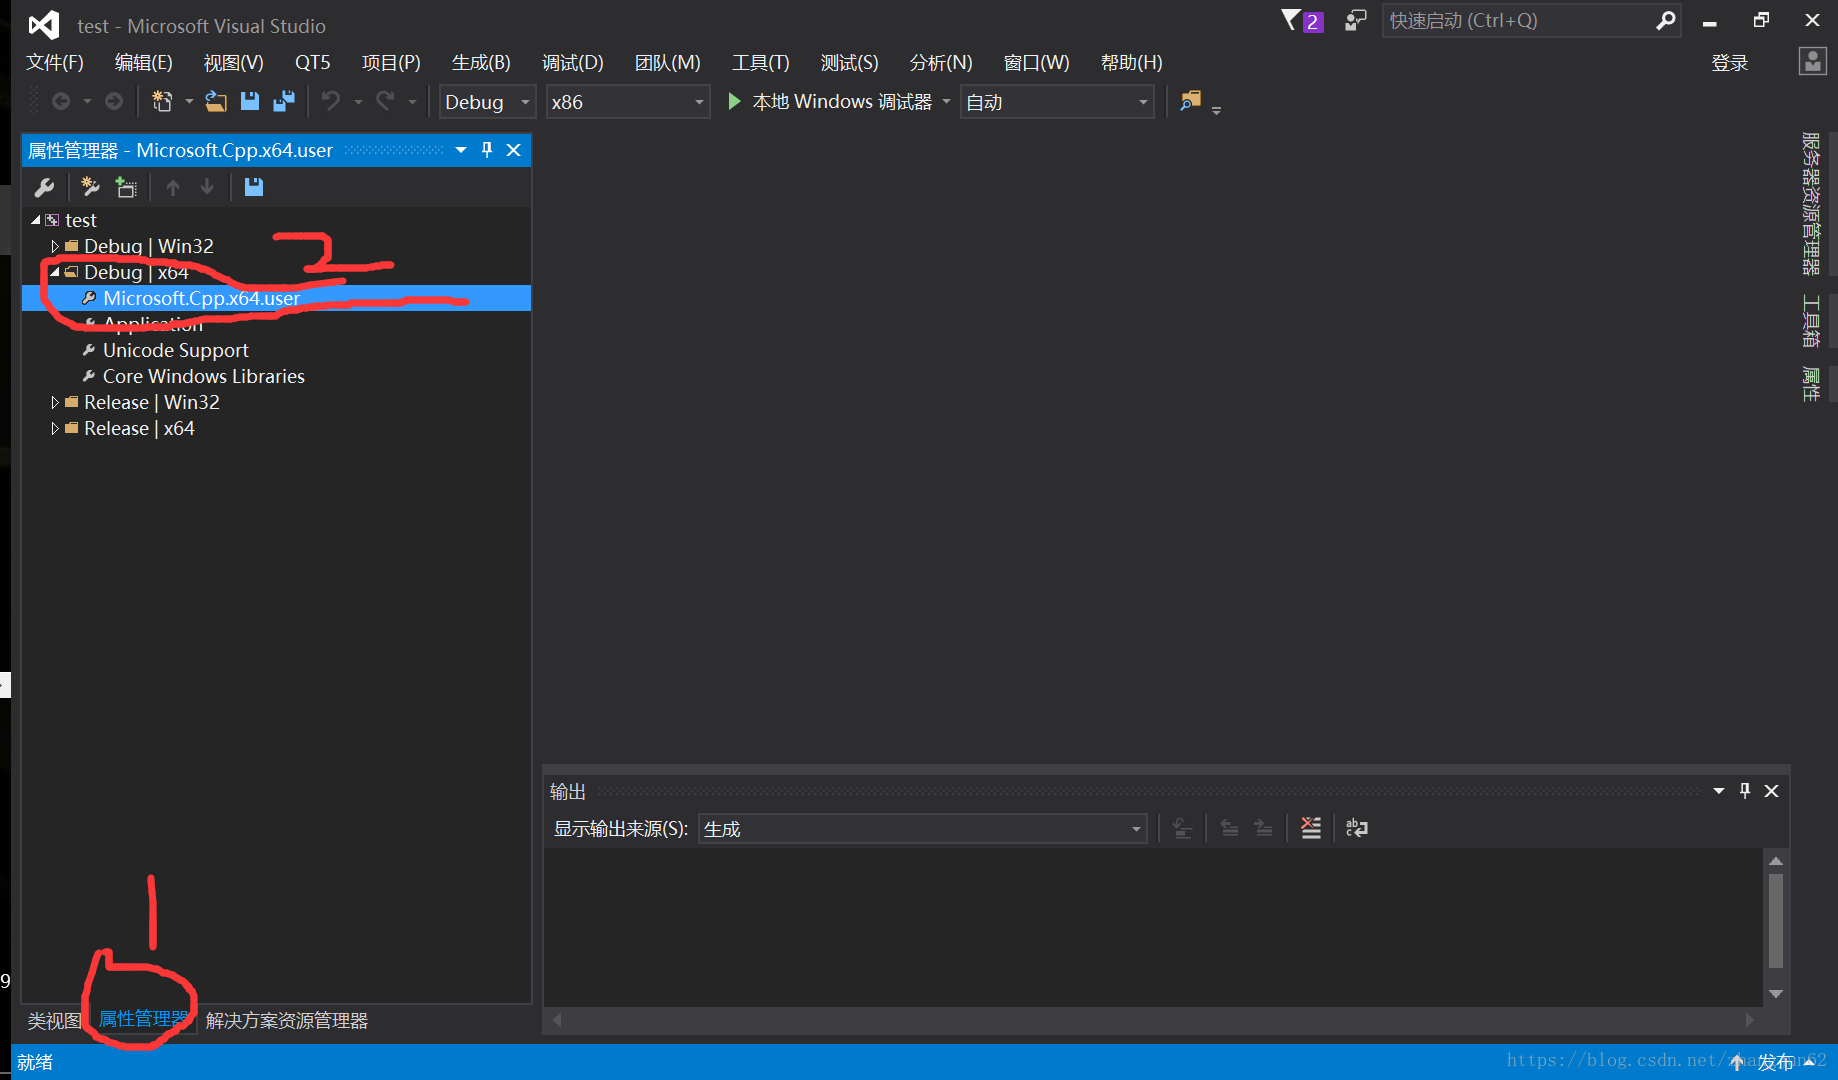The width and height of the screenshot is (1838, 1080).
Task: Switch to 属性管理器 tab
Action: point(144,1019)
